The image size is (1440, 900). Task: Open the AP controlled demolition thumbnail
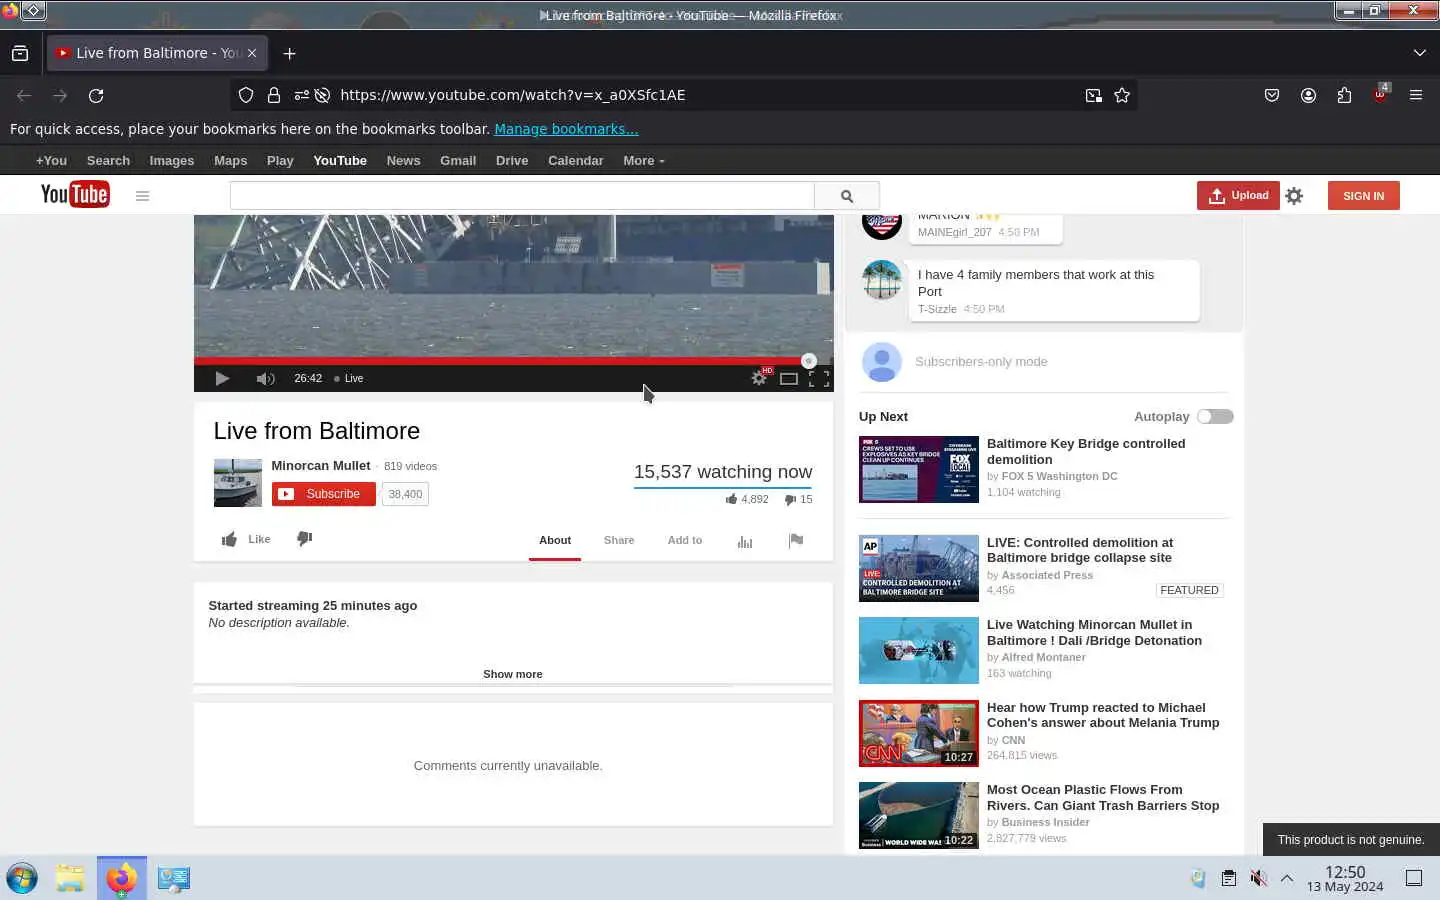coord(919,568)
